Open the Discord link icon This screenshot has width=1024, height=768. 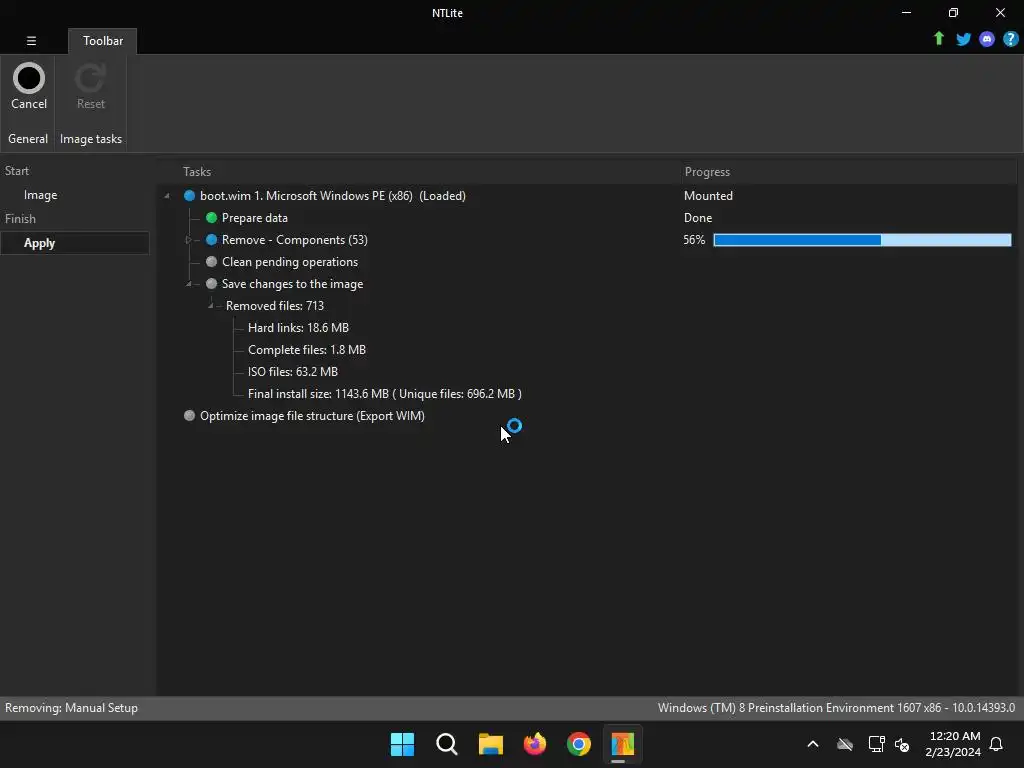point(987,39)
